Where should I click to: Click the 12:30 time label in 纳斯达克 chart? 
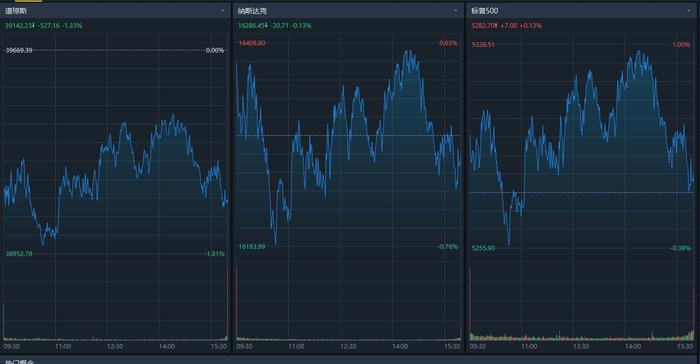(348, 346)
